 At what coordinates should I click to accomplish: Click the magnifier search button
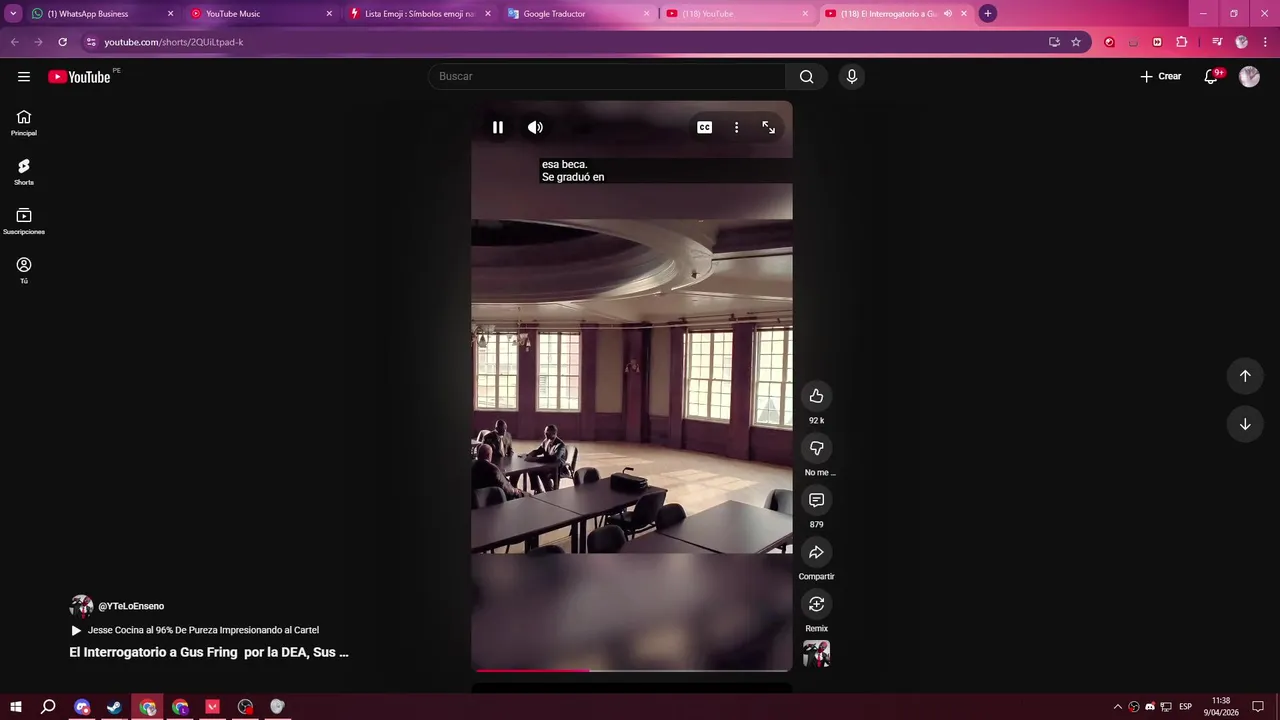[807, 77]
